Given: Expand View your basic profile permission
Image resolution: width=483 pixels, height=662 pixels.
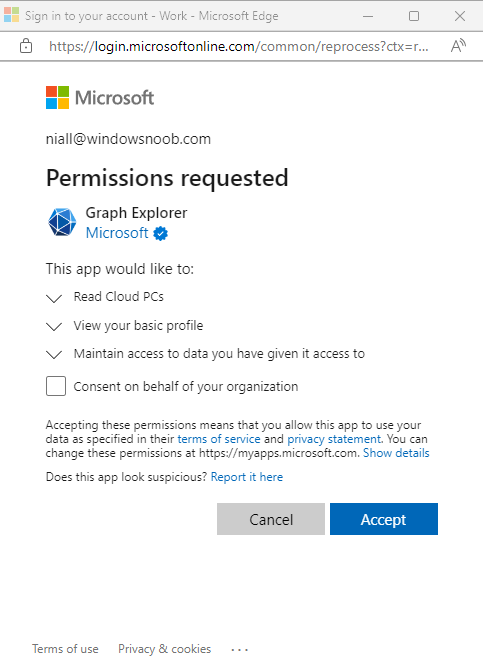Looking at the screenshot, I should click(54, 326).
